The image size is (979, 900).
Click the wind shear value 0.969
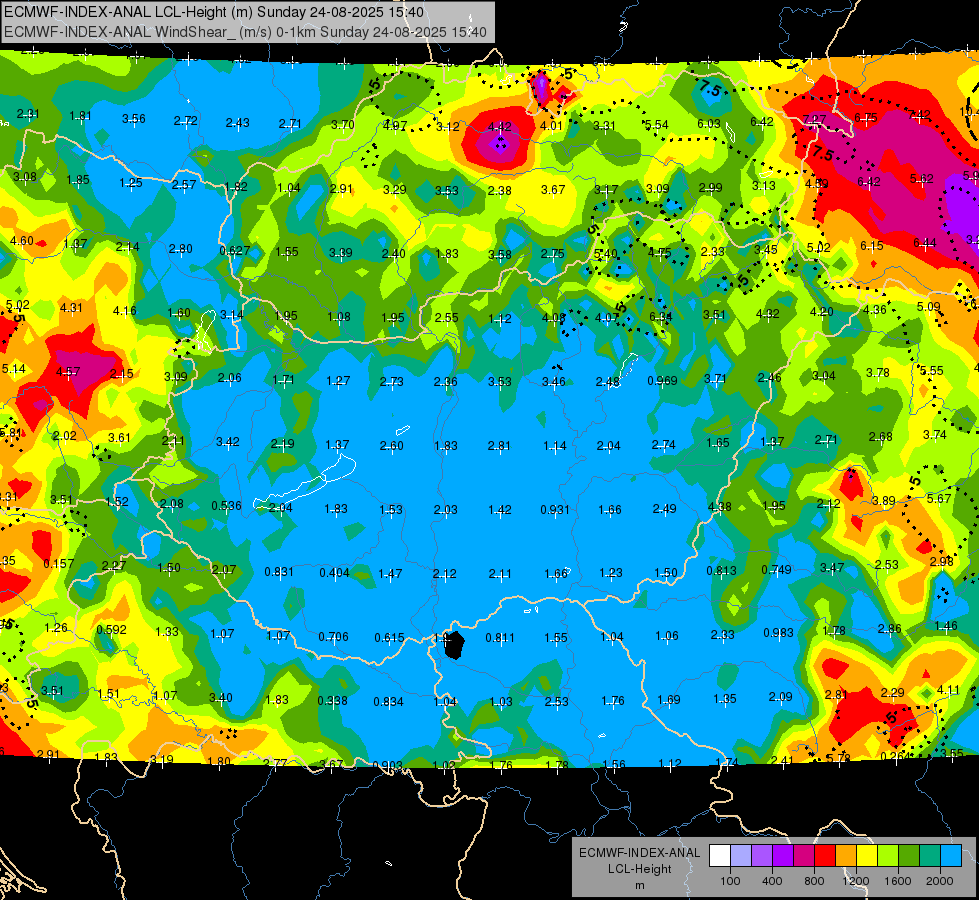click(x=662, y=380)
